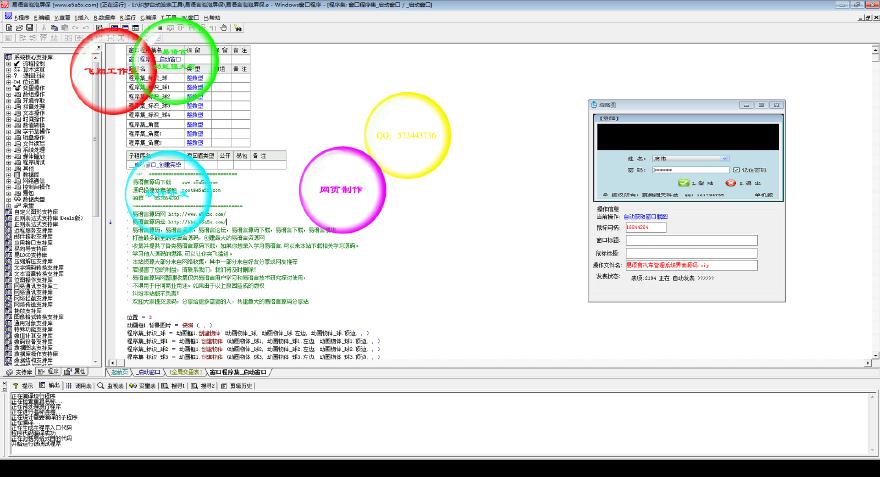The height and width of the screenshot is (477, 880).
Task: Switch to the _启动窗口 editor tab
Action: [149, 372]
